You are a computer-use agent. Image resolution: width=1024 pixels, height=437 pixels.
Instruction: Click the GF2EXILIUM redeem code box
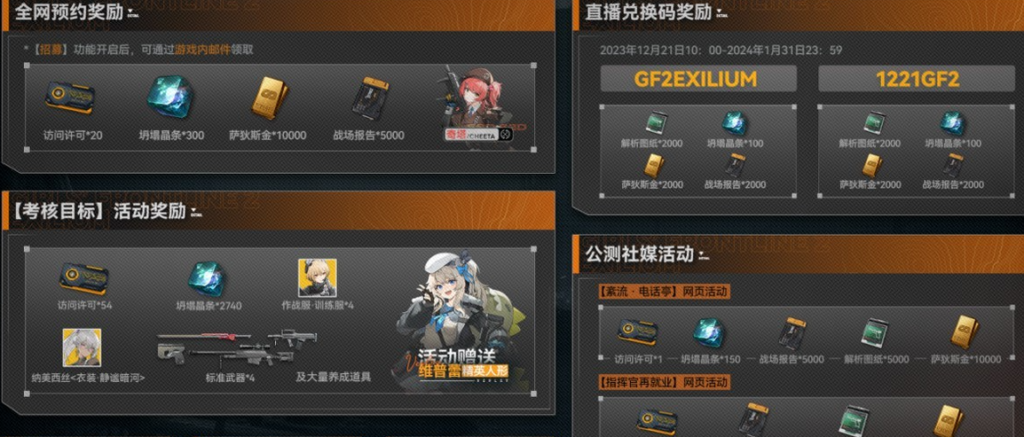pyautogui.click(x=698, y=79)
